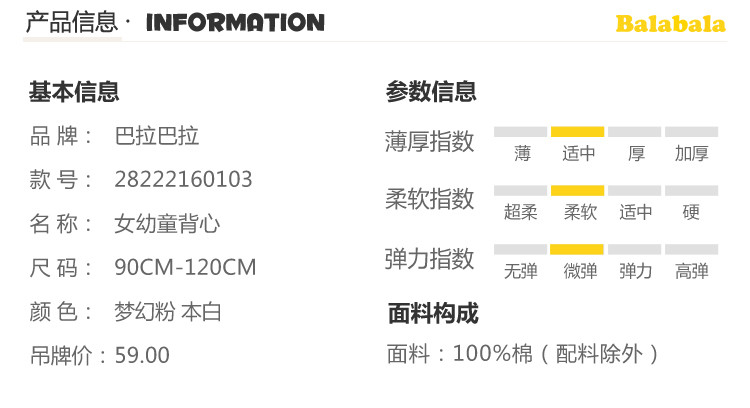This screenshot has height=408, width=750.
Task: Select 超柔 on the softness scale
Action: 521,212
